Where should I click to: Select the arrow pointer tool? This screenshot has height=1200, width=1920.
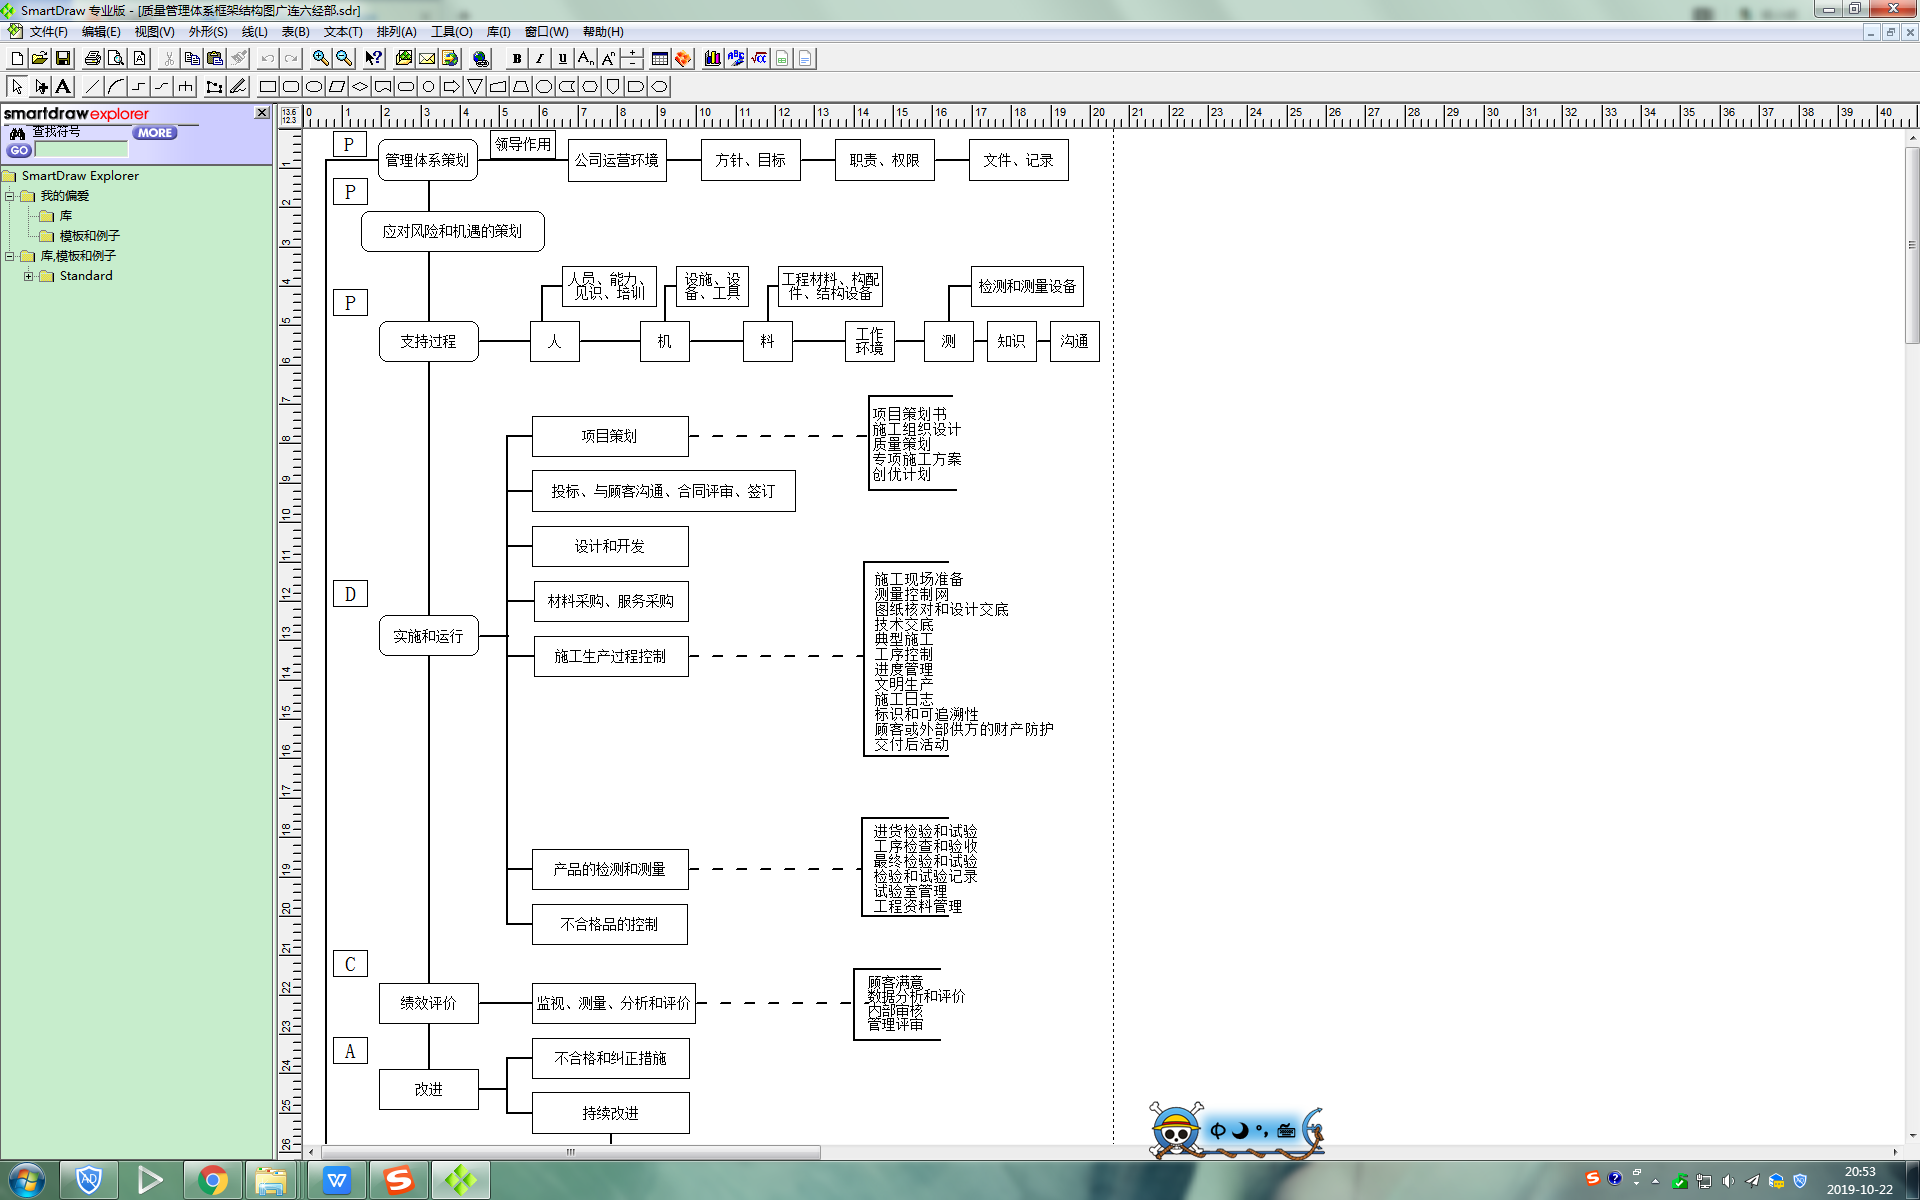pyautogui.click(x=17, y=87)
